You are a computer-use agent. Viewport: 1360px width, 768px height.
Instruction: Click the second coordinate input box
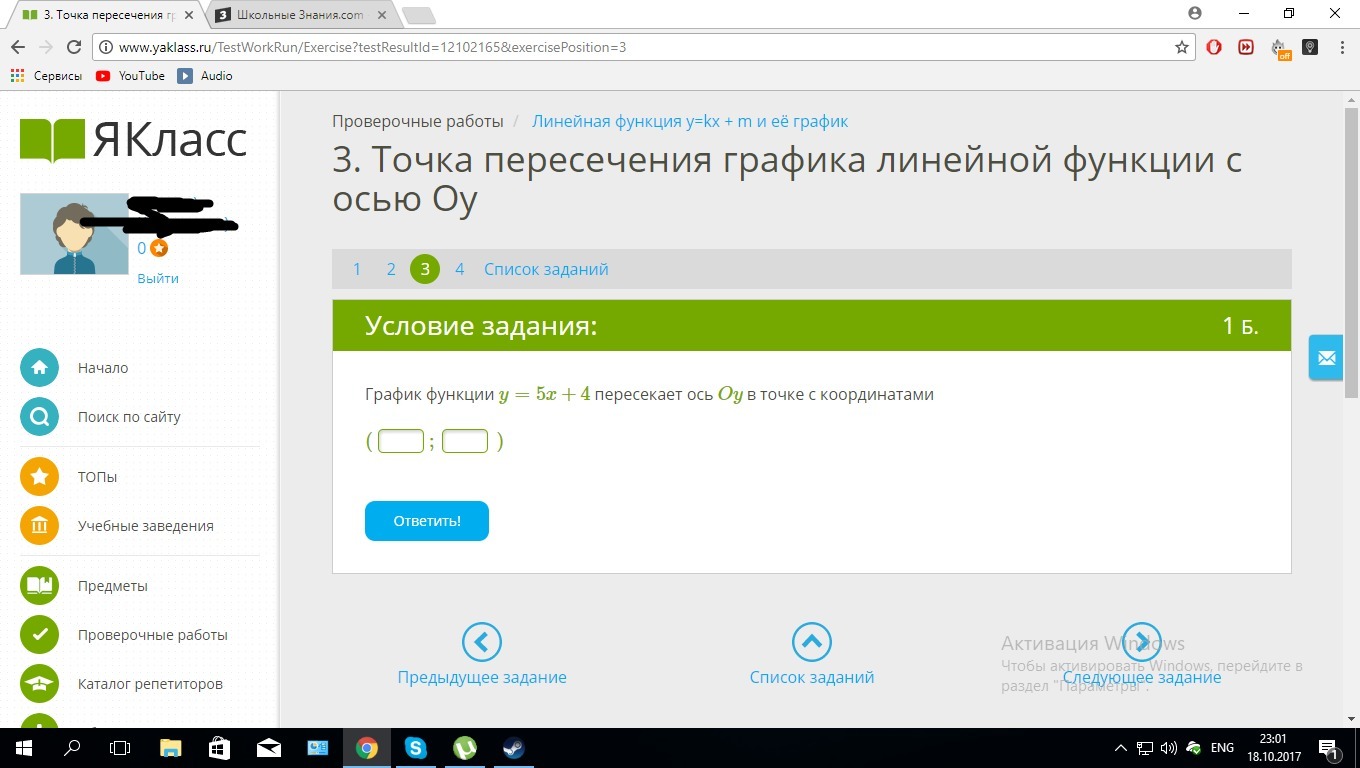tap(465, 441)
